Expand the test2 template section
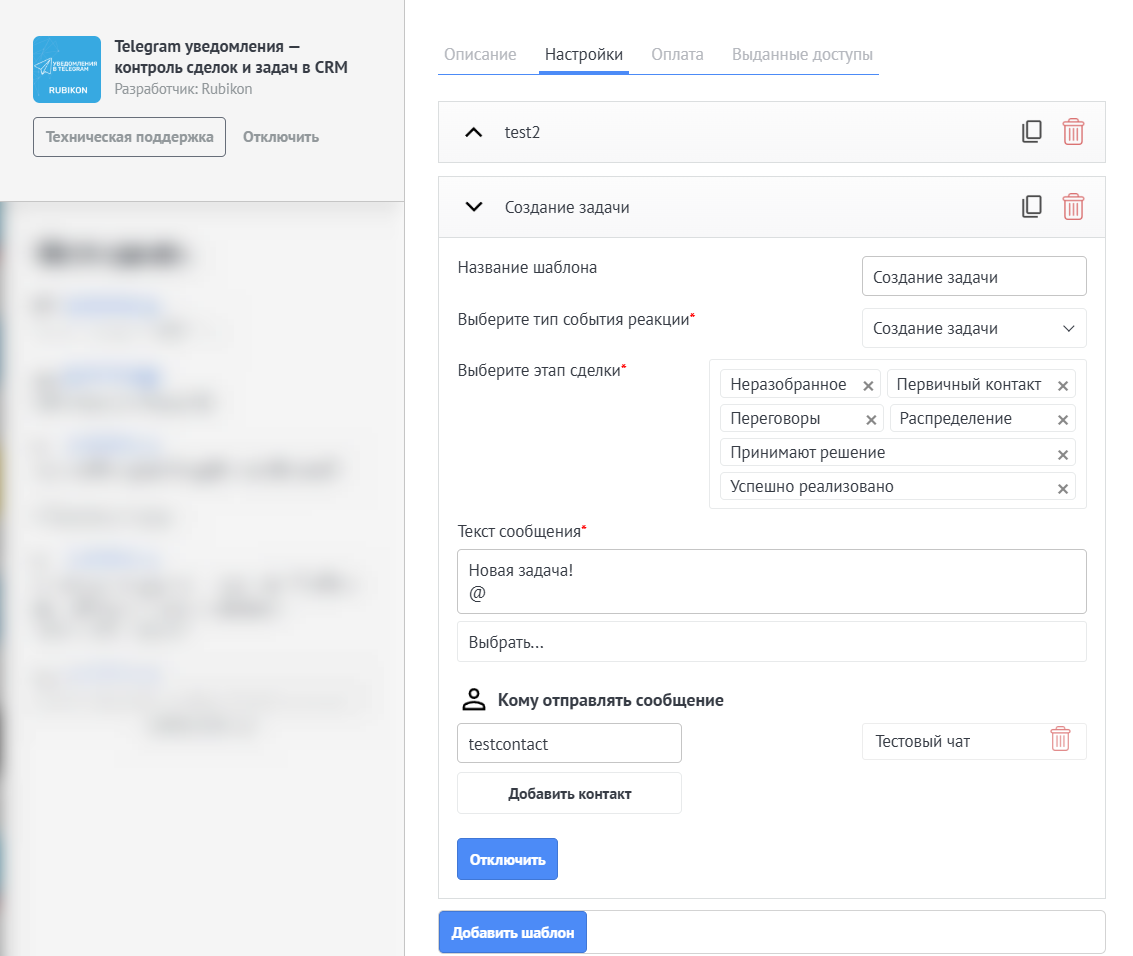The height and width of the screenshot is (956, 1133). pyautogui.click(x=473, y=132)
